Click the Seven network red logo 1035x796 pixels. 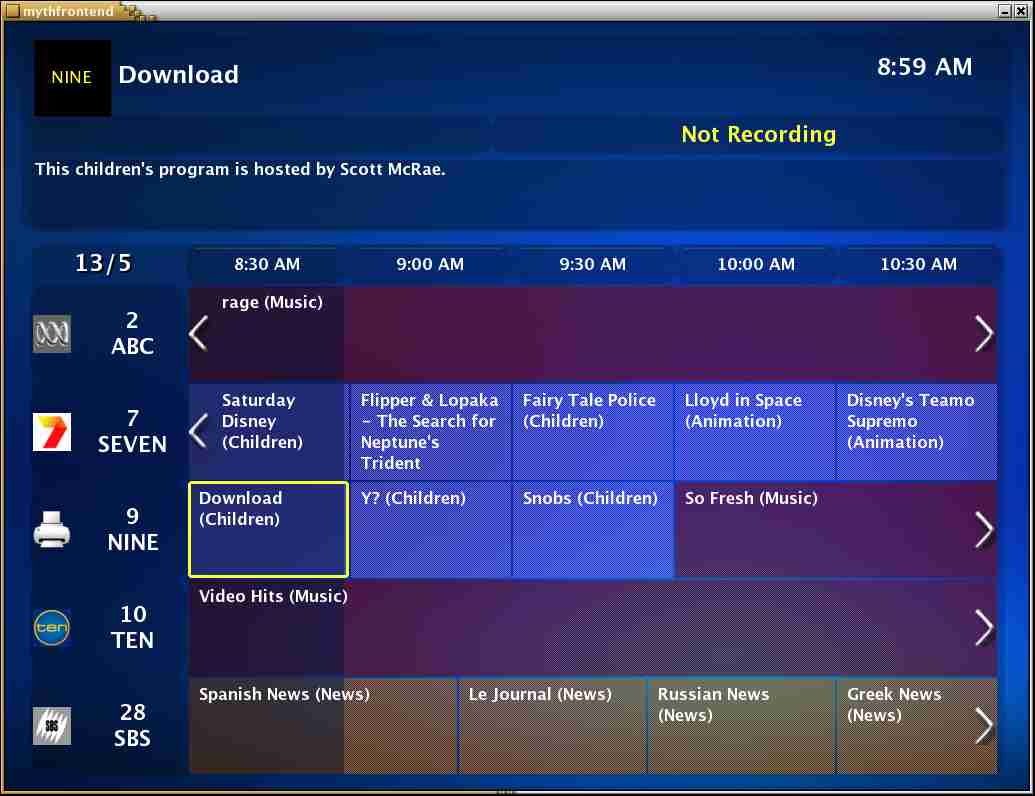coord(52,432)
